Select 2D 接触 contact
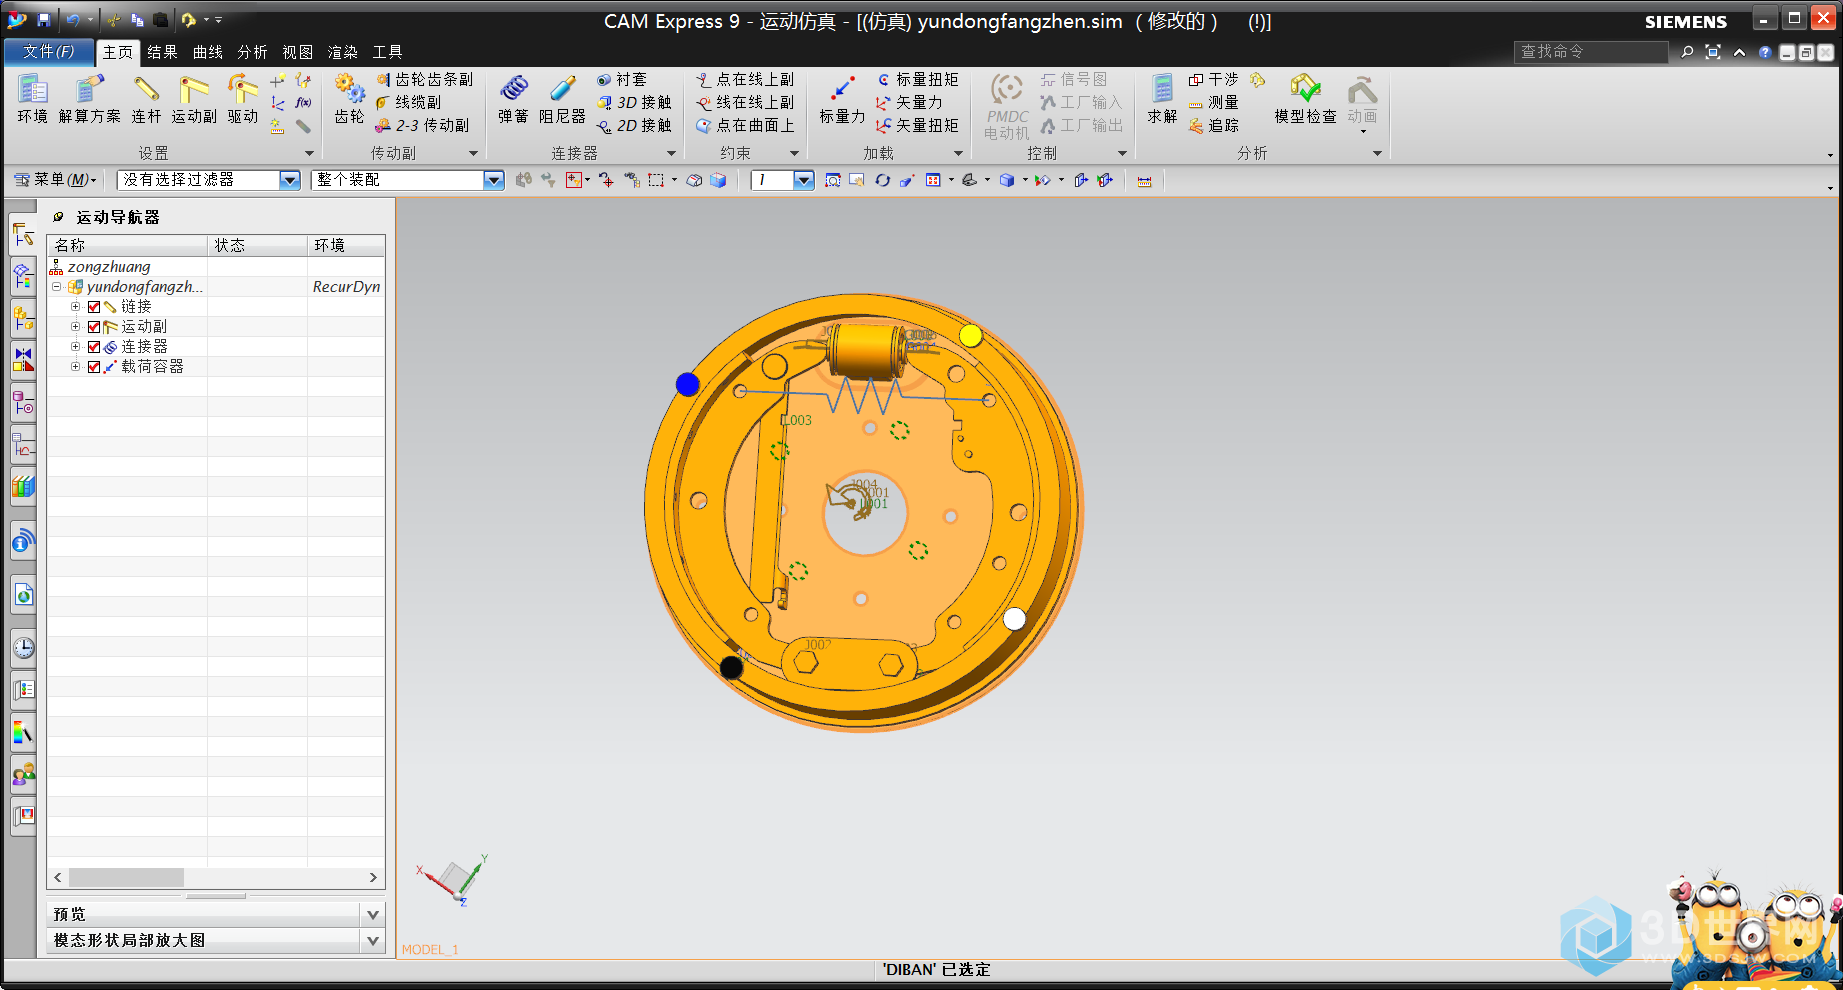 click(634, 125)
